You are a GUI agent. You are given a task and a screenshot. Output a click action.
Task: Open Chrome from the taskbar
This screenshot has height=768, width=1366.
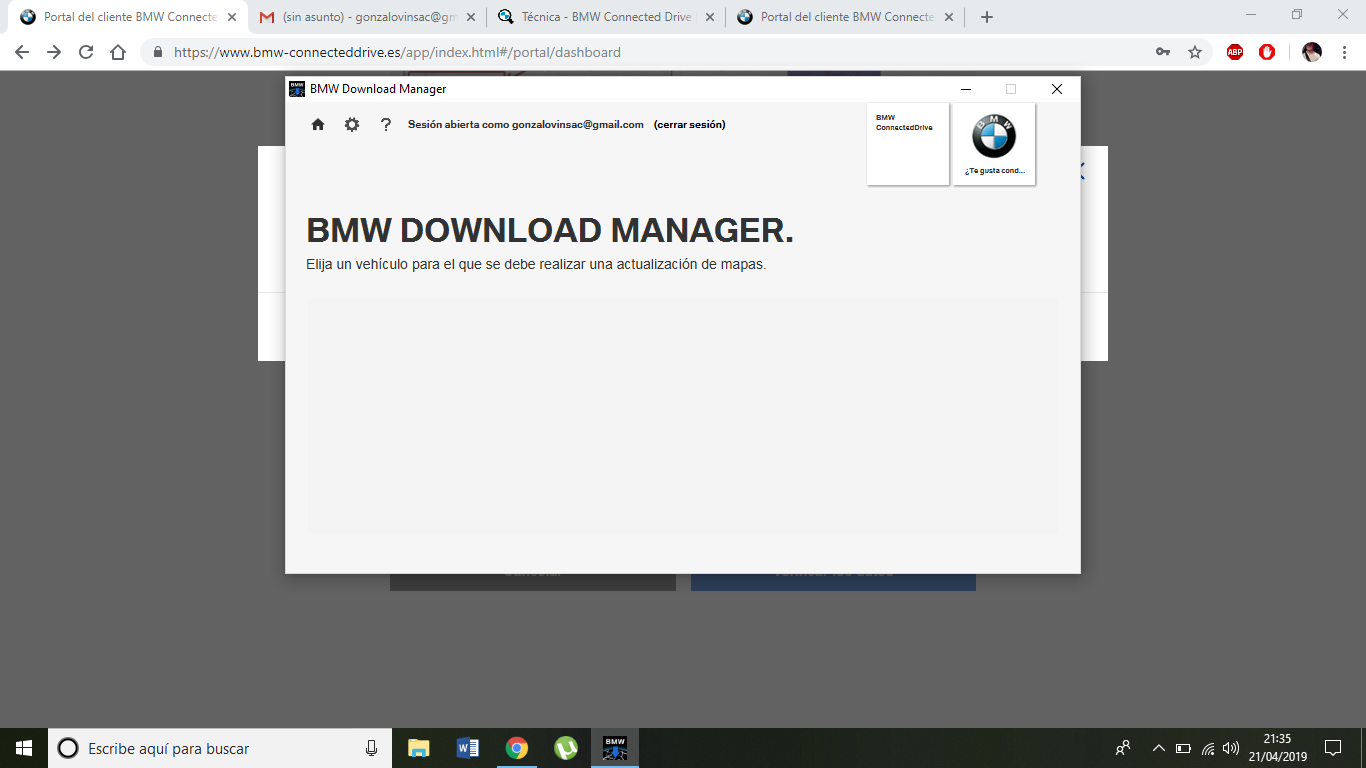tap(516, 748)
